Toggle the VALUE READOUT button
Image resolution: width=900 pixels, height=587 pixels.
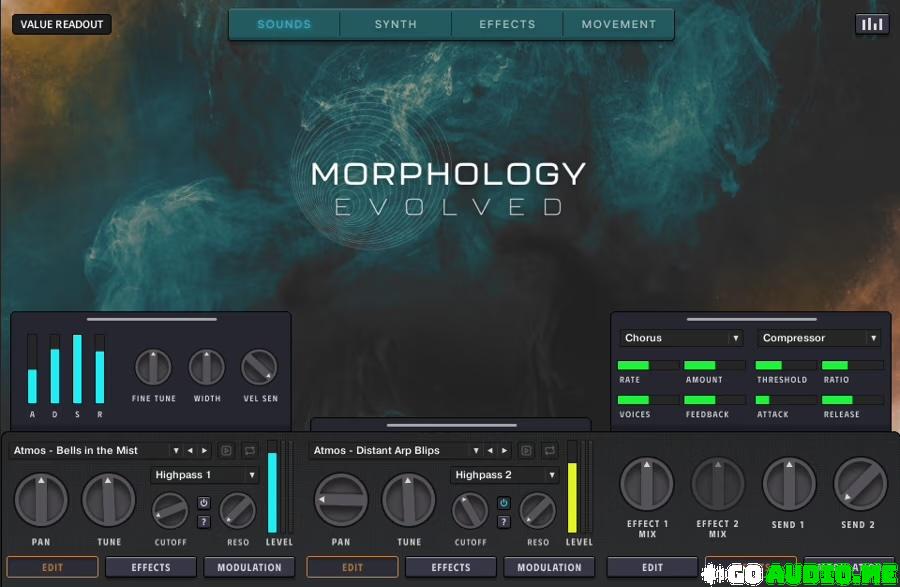pos(62,25)
